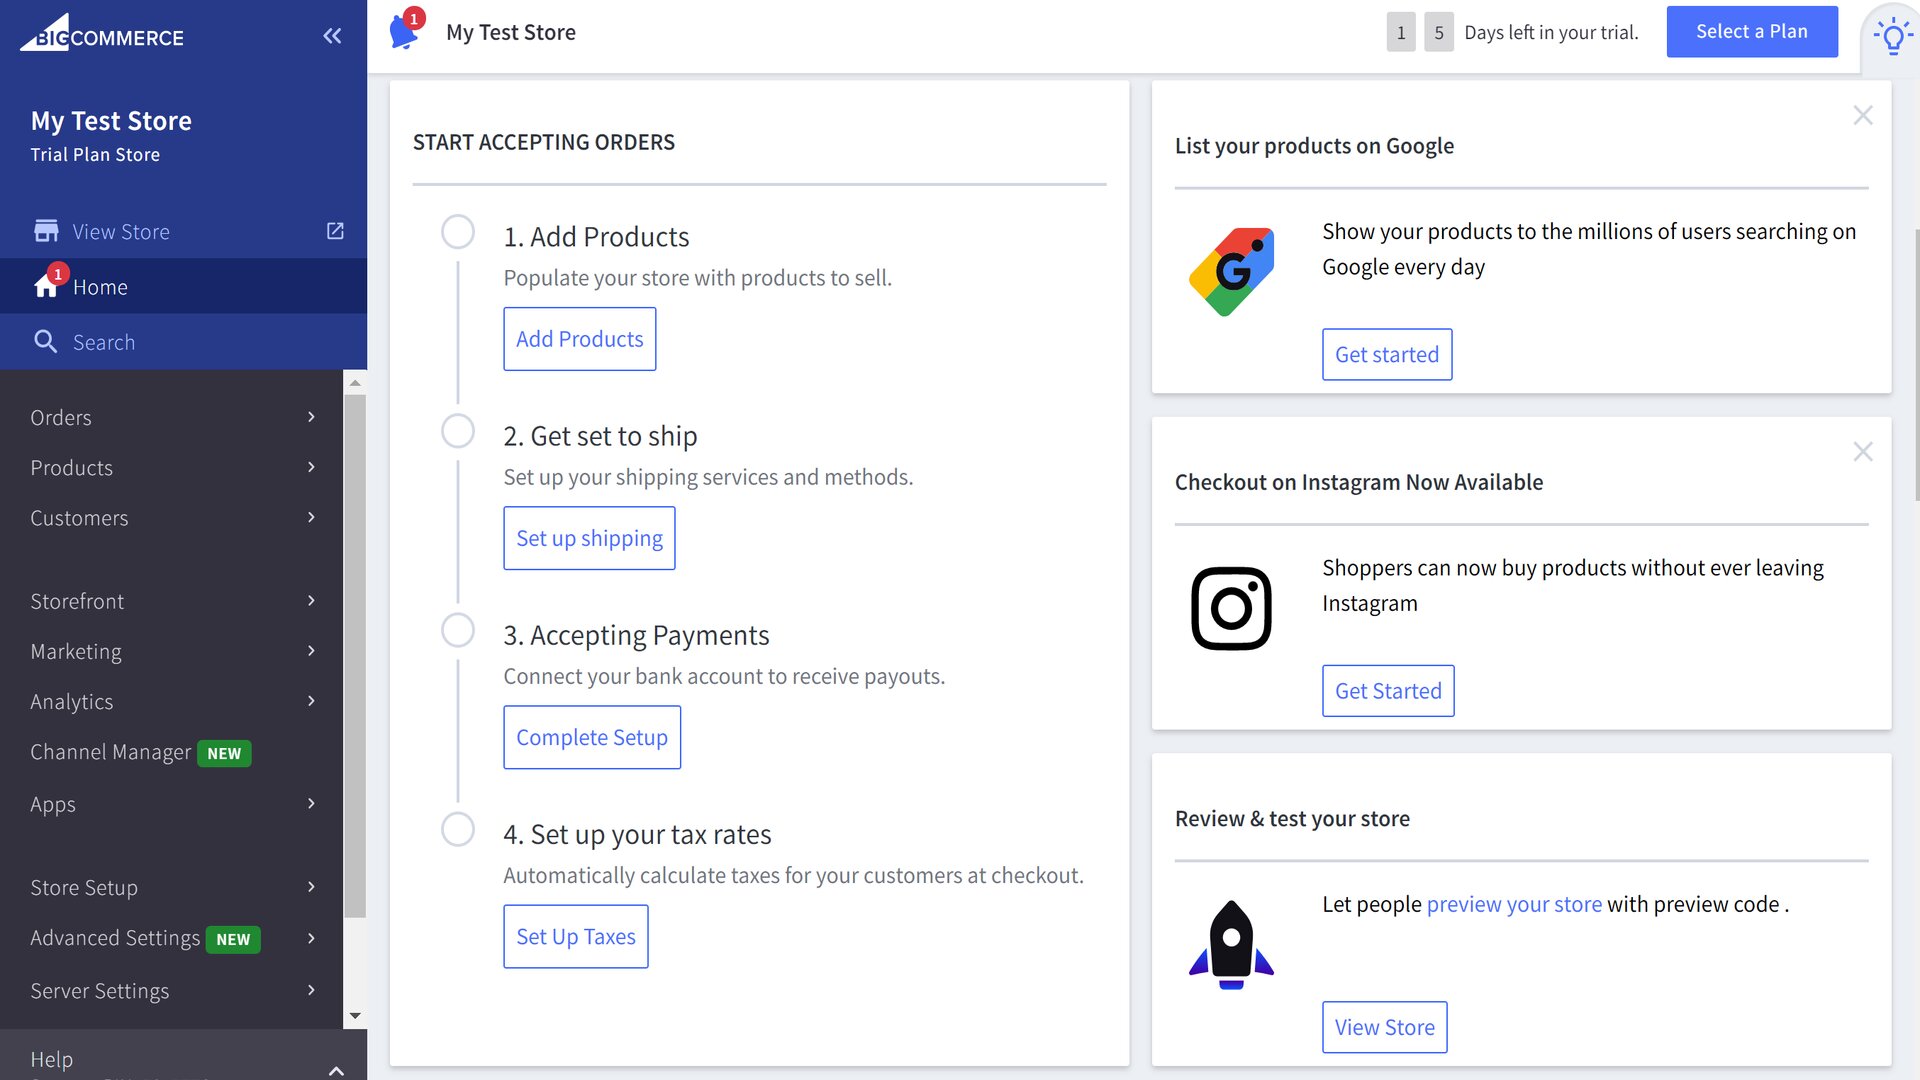The image size is (1920, 1080).
Task: Expand the Help section arrow
Action: 336,1070
